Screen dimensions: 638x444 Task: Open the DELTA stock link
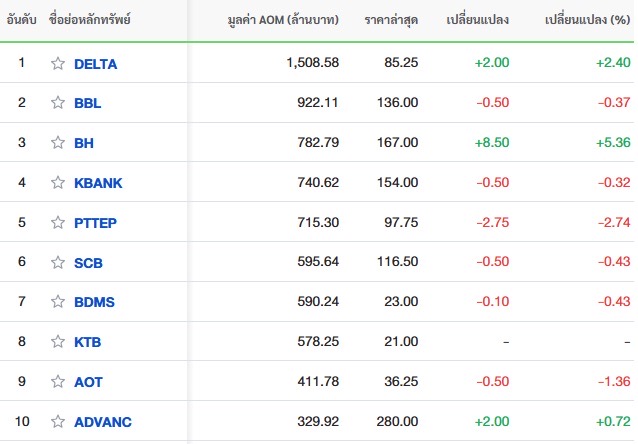point(96,64)
